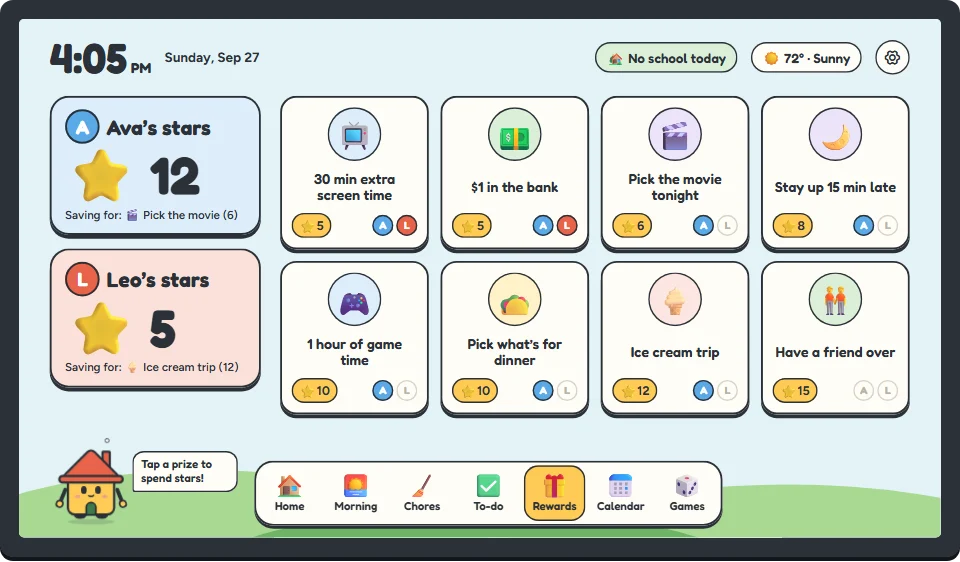Click the clapperboard icon for Pick the movie tonight
Screen dimensions: 960x562
pos(675,134)
